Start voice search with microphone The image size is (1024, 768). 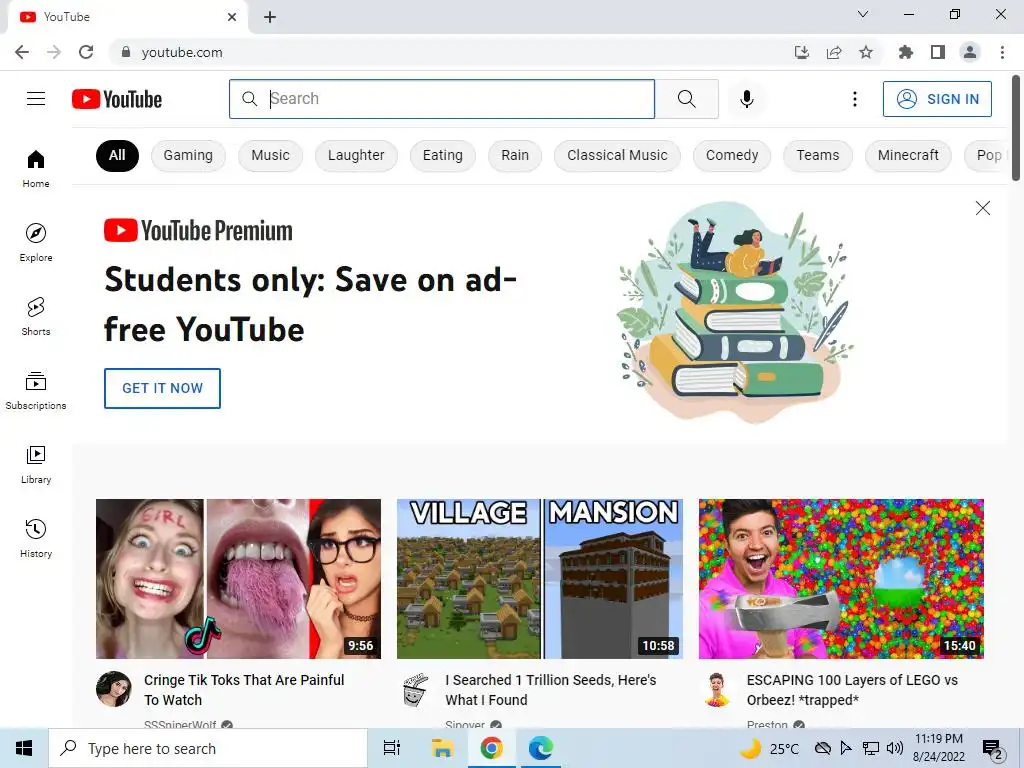747,99
